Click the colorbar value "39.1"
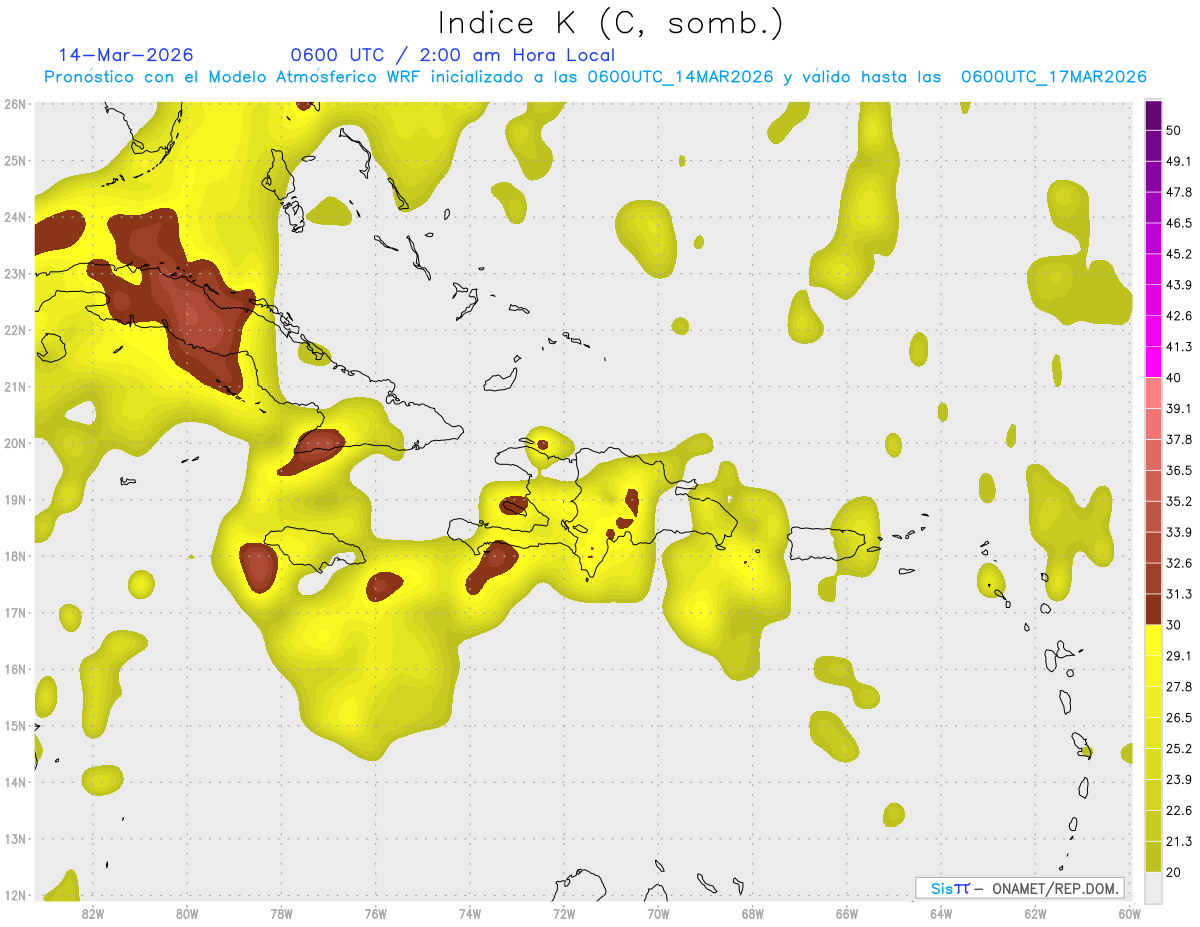This screenshot has width=1200, height=927. click(x=1179, y=409)
